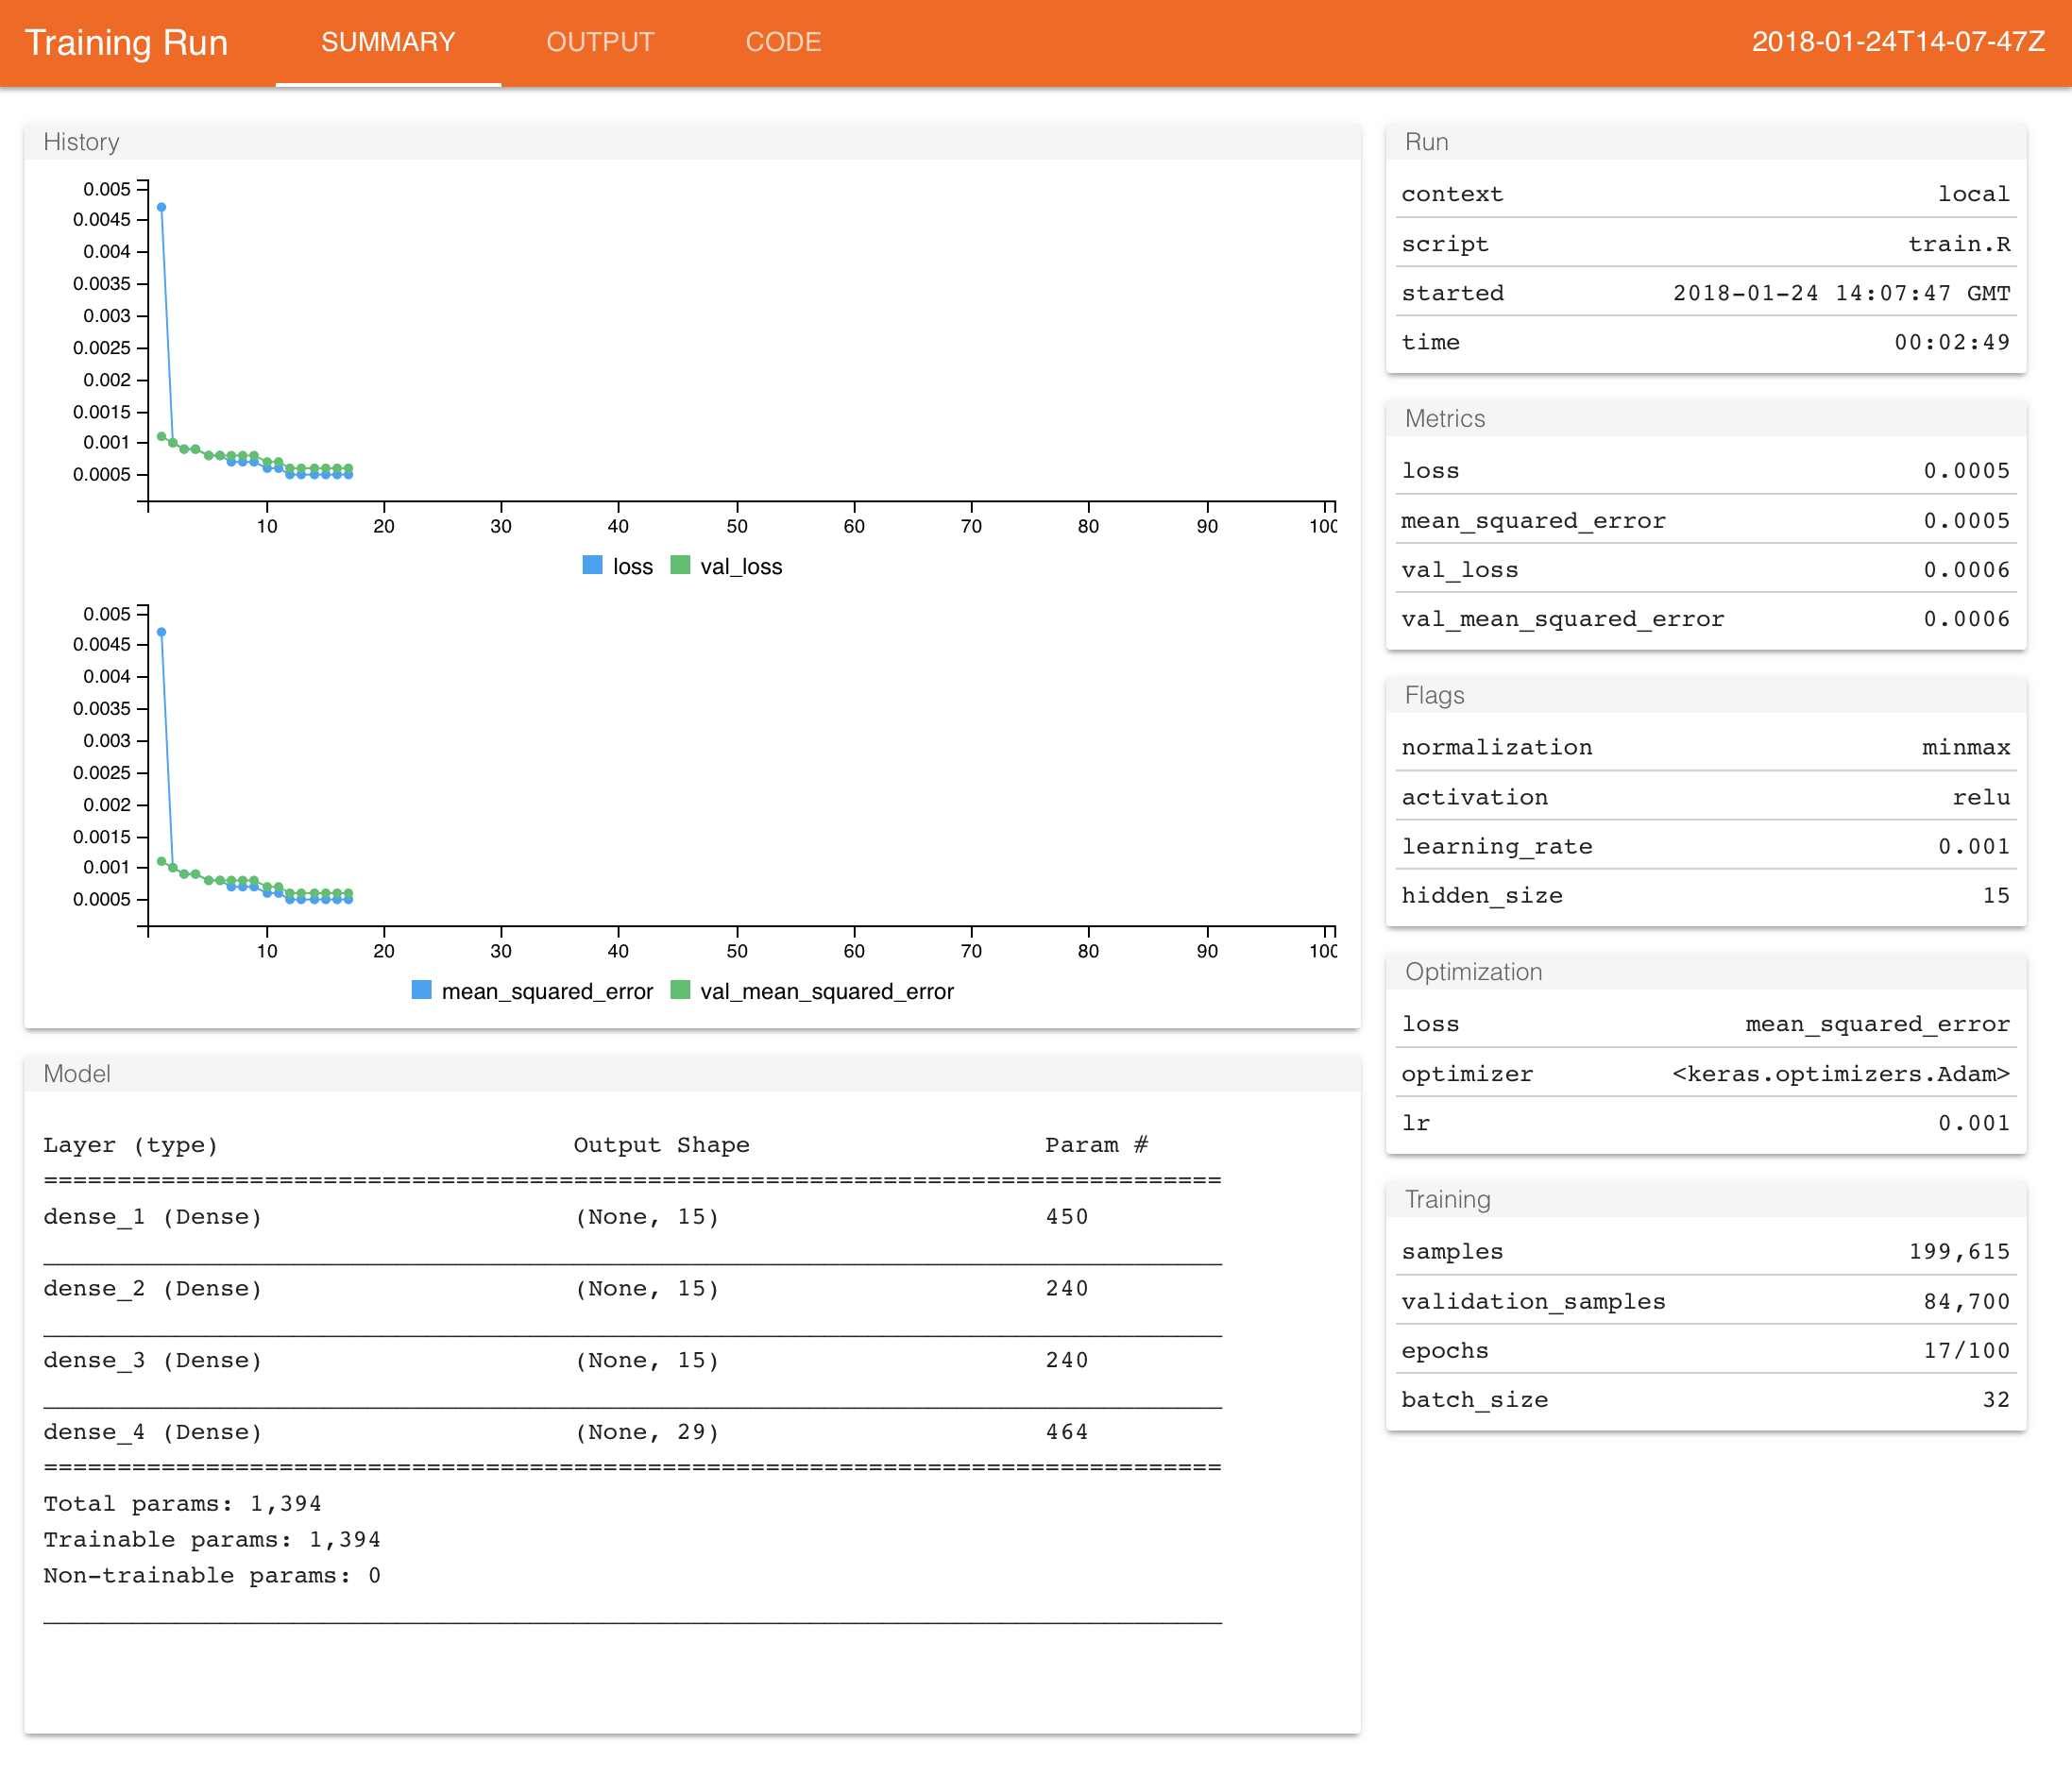This screenshot has height=1777, width=2072.
Task: Open the CODE tab
Action: pyautogui.click(x=783, y=42)
